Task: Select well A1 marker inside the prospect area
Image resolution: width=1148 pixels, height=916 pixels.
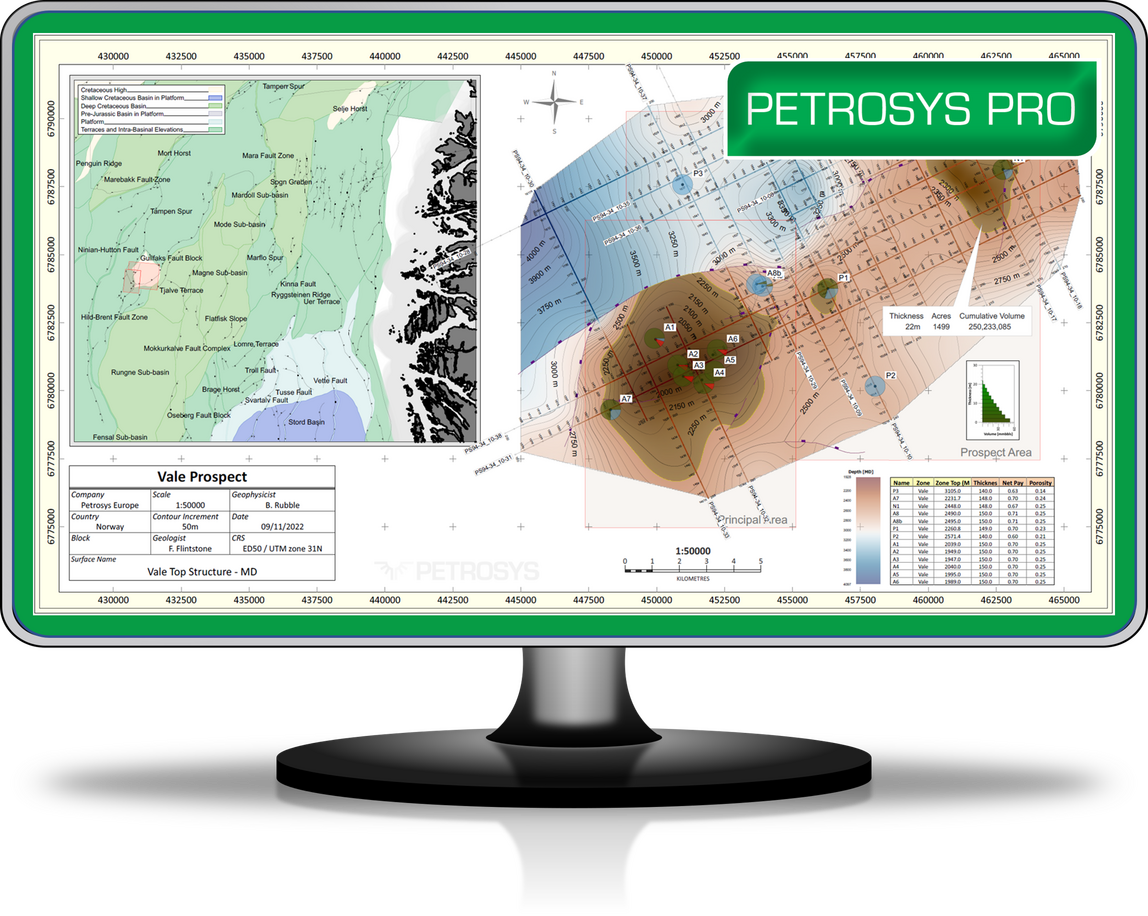Action: pyautogui.click(x=655, y=339)
